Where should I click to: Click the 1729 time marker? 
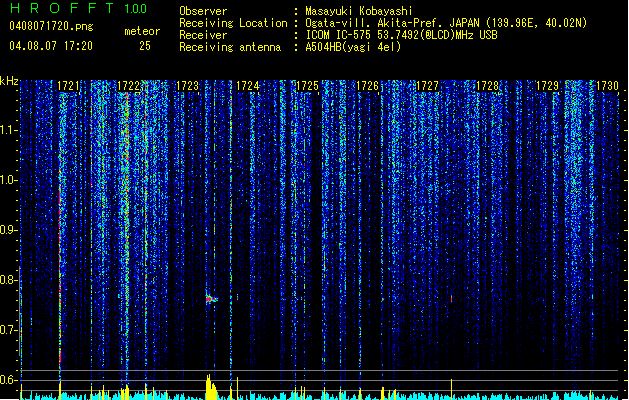tap(547, 86)
